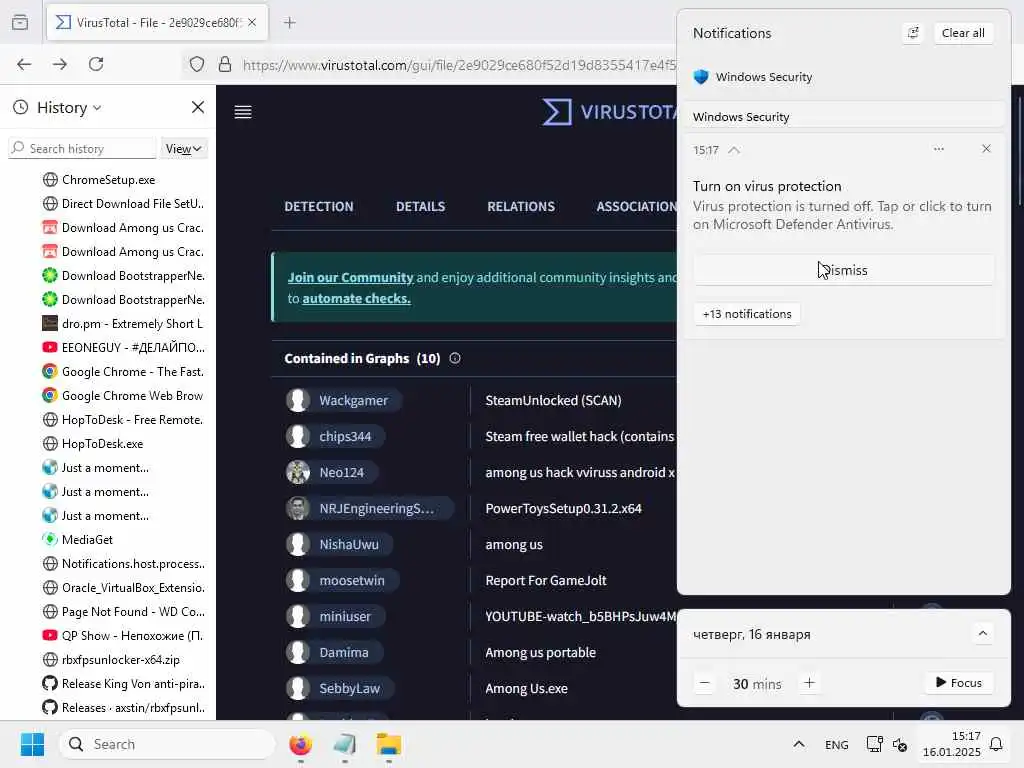Open rbxfpsunlocker-x64.zip history entry
The height and width of the screenshot is (768, 1024).
point(121,660)
